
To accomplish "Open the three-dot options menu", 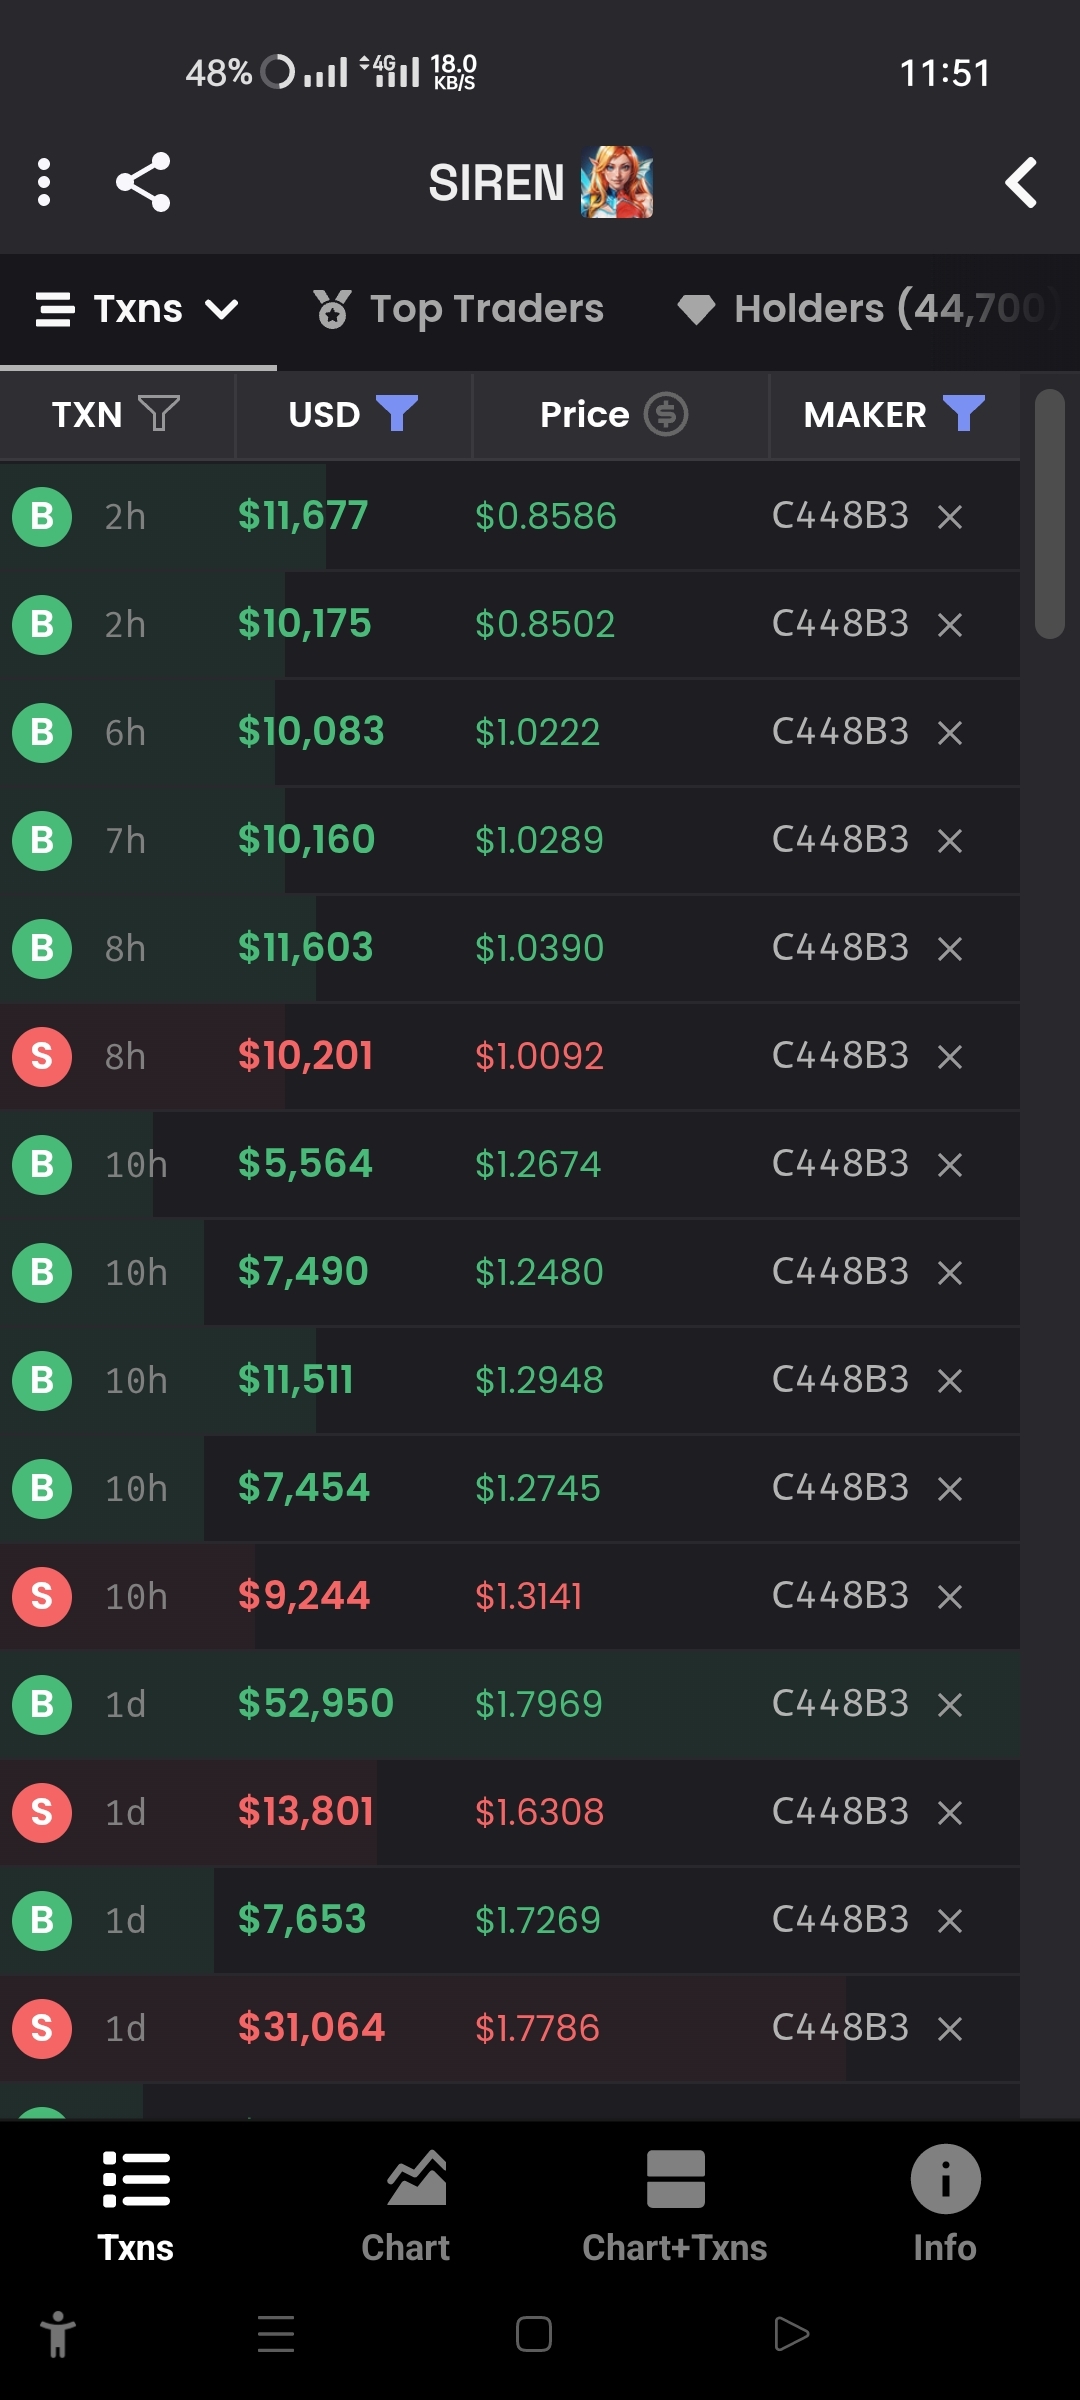I will click(x=43, y=182).
